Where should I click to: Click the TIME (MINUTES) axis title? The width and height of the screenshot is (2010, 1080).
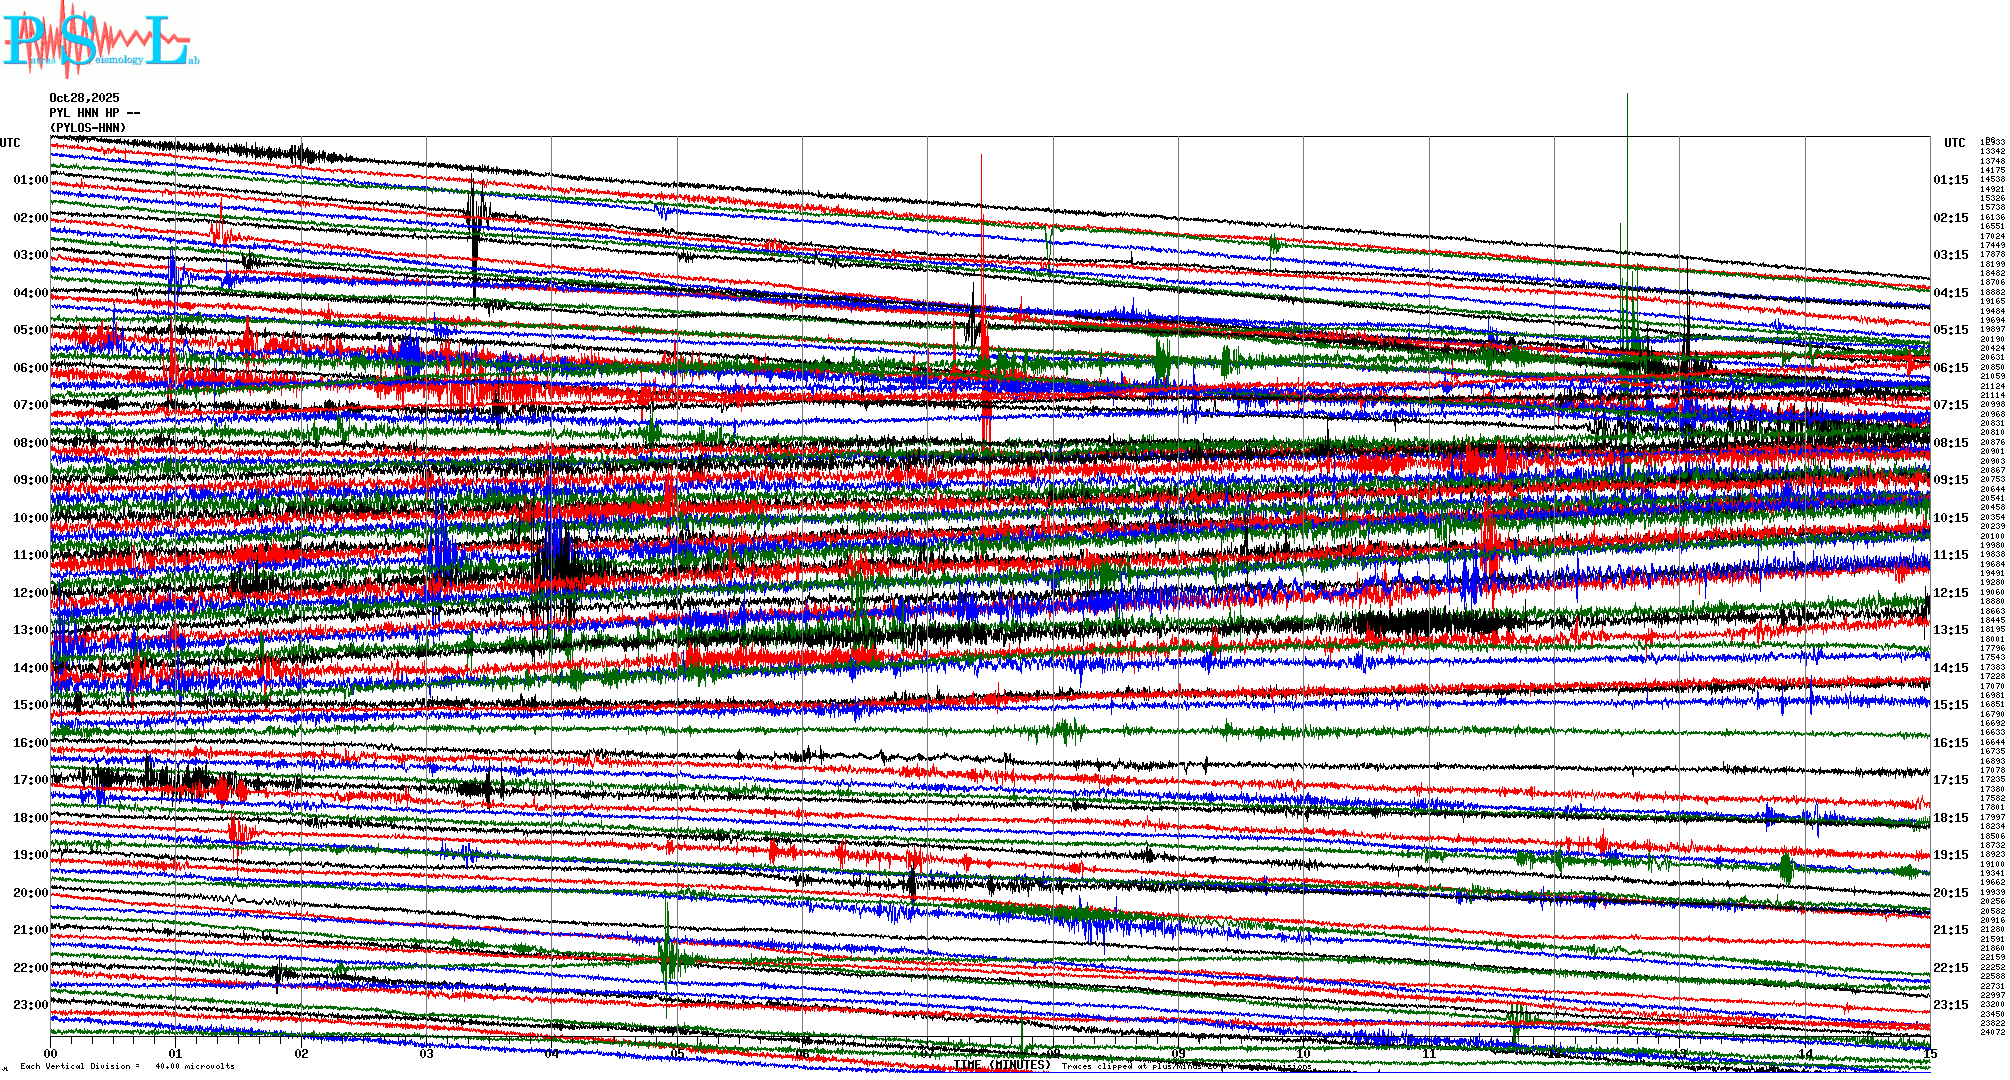tap(1001, 1065)
